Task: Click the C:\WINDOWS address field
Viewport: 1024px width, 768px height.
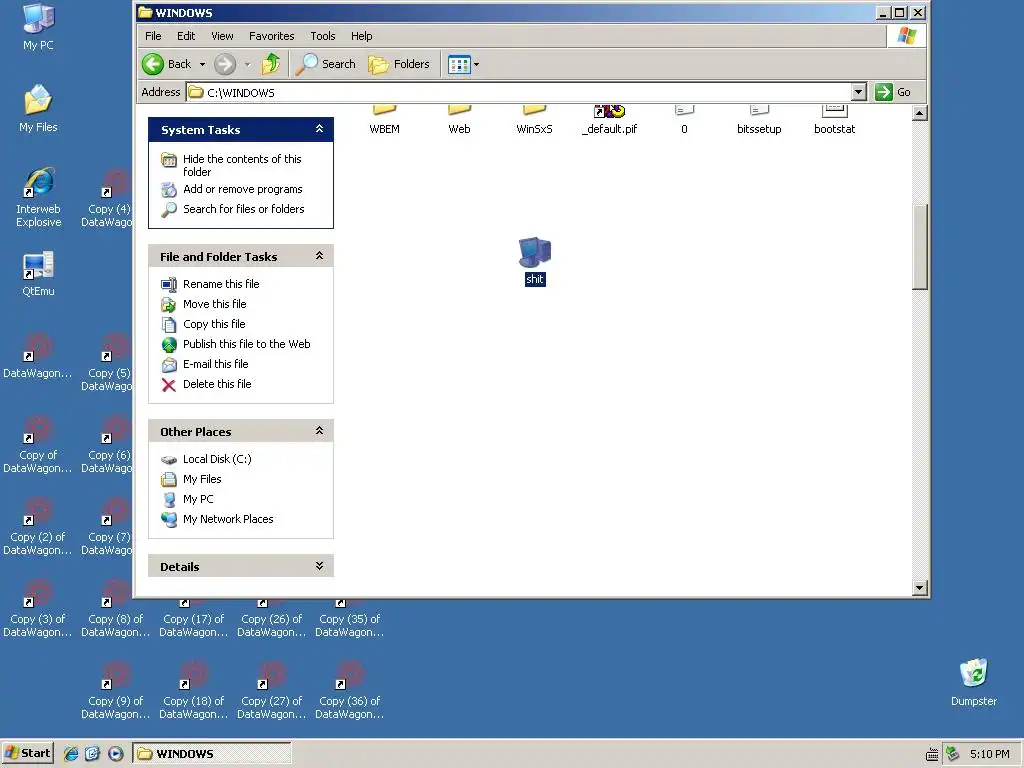Action: pyautogui.click(x=519, y=92)
